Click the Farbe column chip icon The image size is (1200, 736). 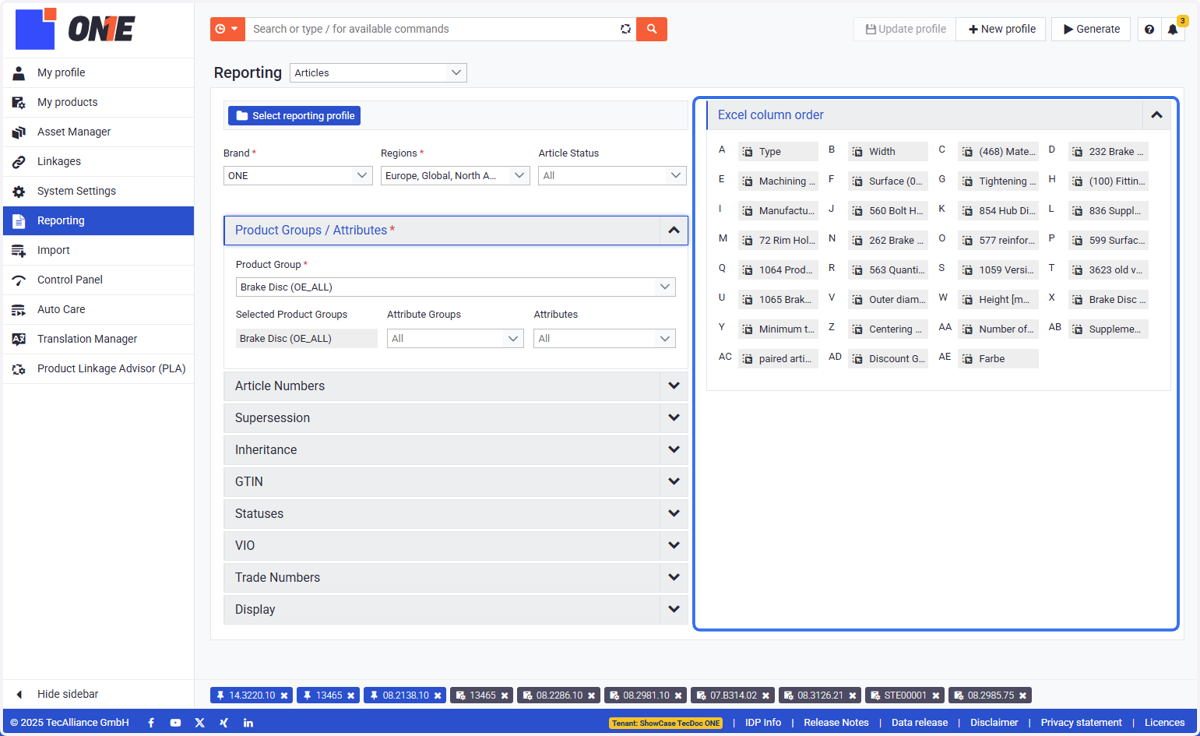coord(967,358)
